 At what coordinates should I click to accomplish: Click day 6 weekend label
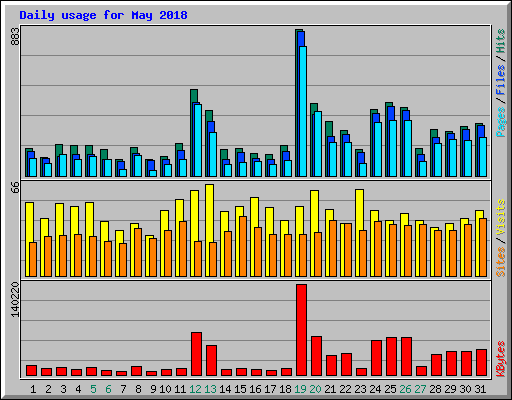[108, 389]
